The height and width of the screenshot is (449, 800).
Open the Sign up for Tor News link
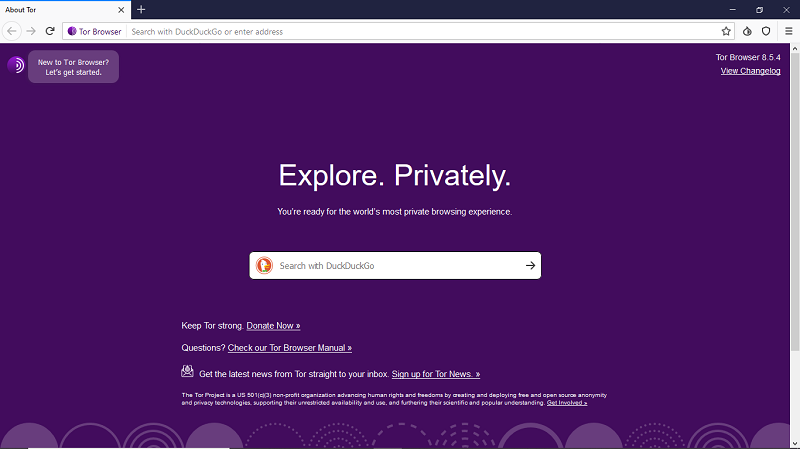point(435,374)
